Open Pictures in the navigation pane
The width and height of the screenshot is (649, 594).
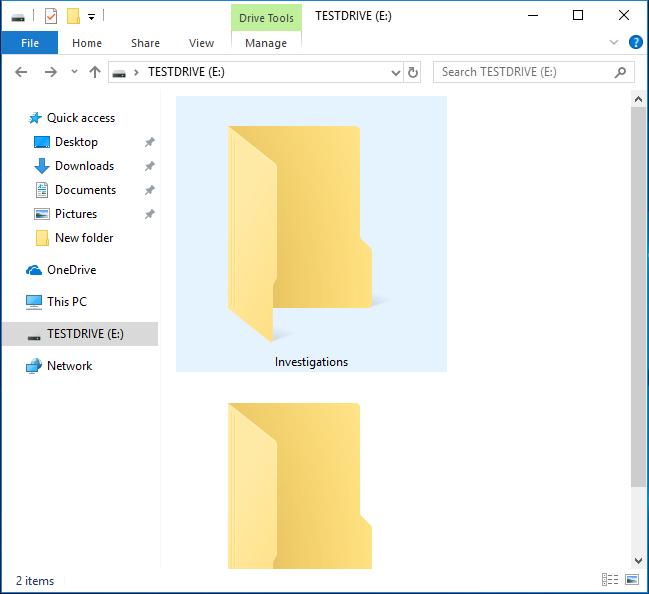[x=76, y=214]
